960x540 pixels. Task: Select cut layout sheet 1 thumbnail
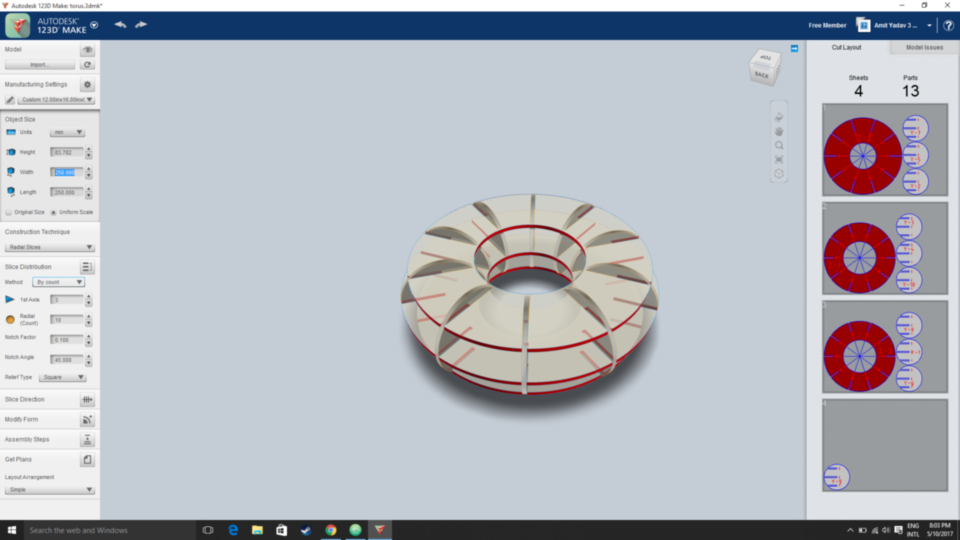click(x=885, y=150)
